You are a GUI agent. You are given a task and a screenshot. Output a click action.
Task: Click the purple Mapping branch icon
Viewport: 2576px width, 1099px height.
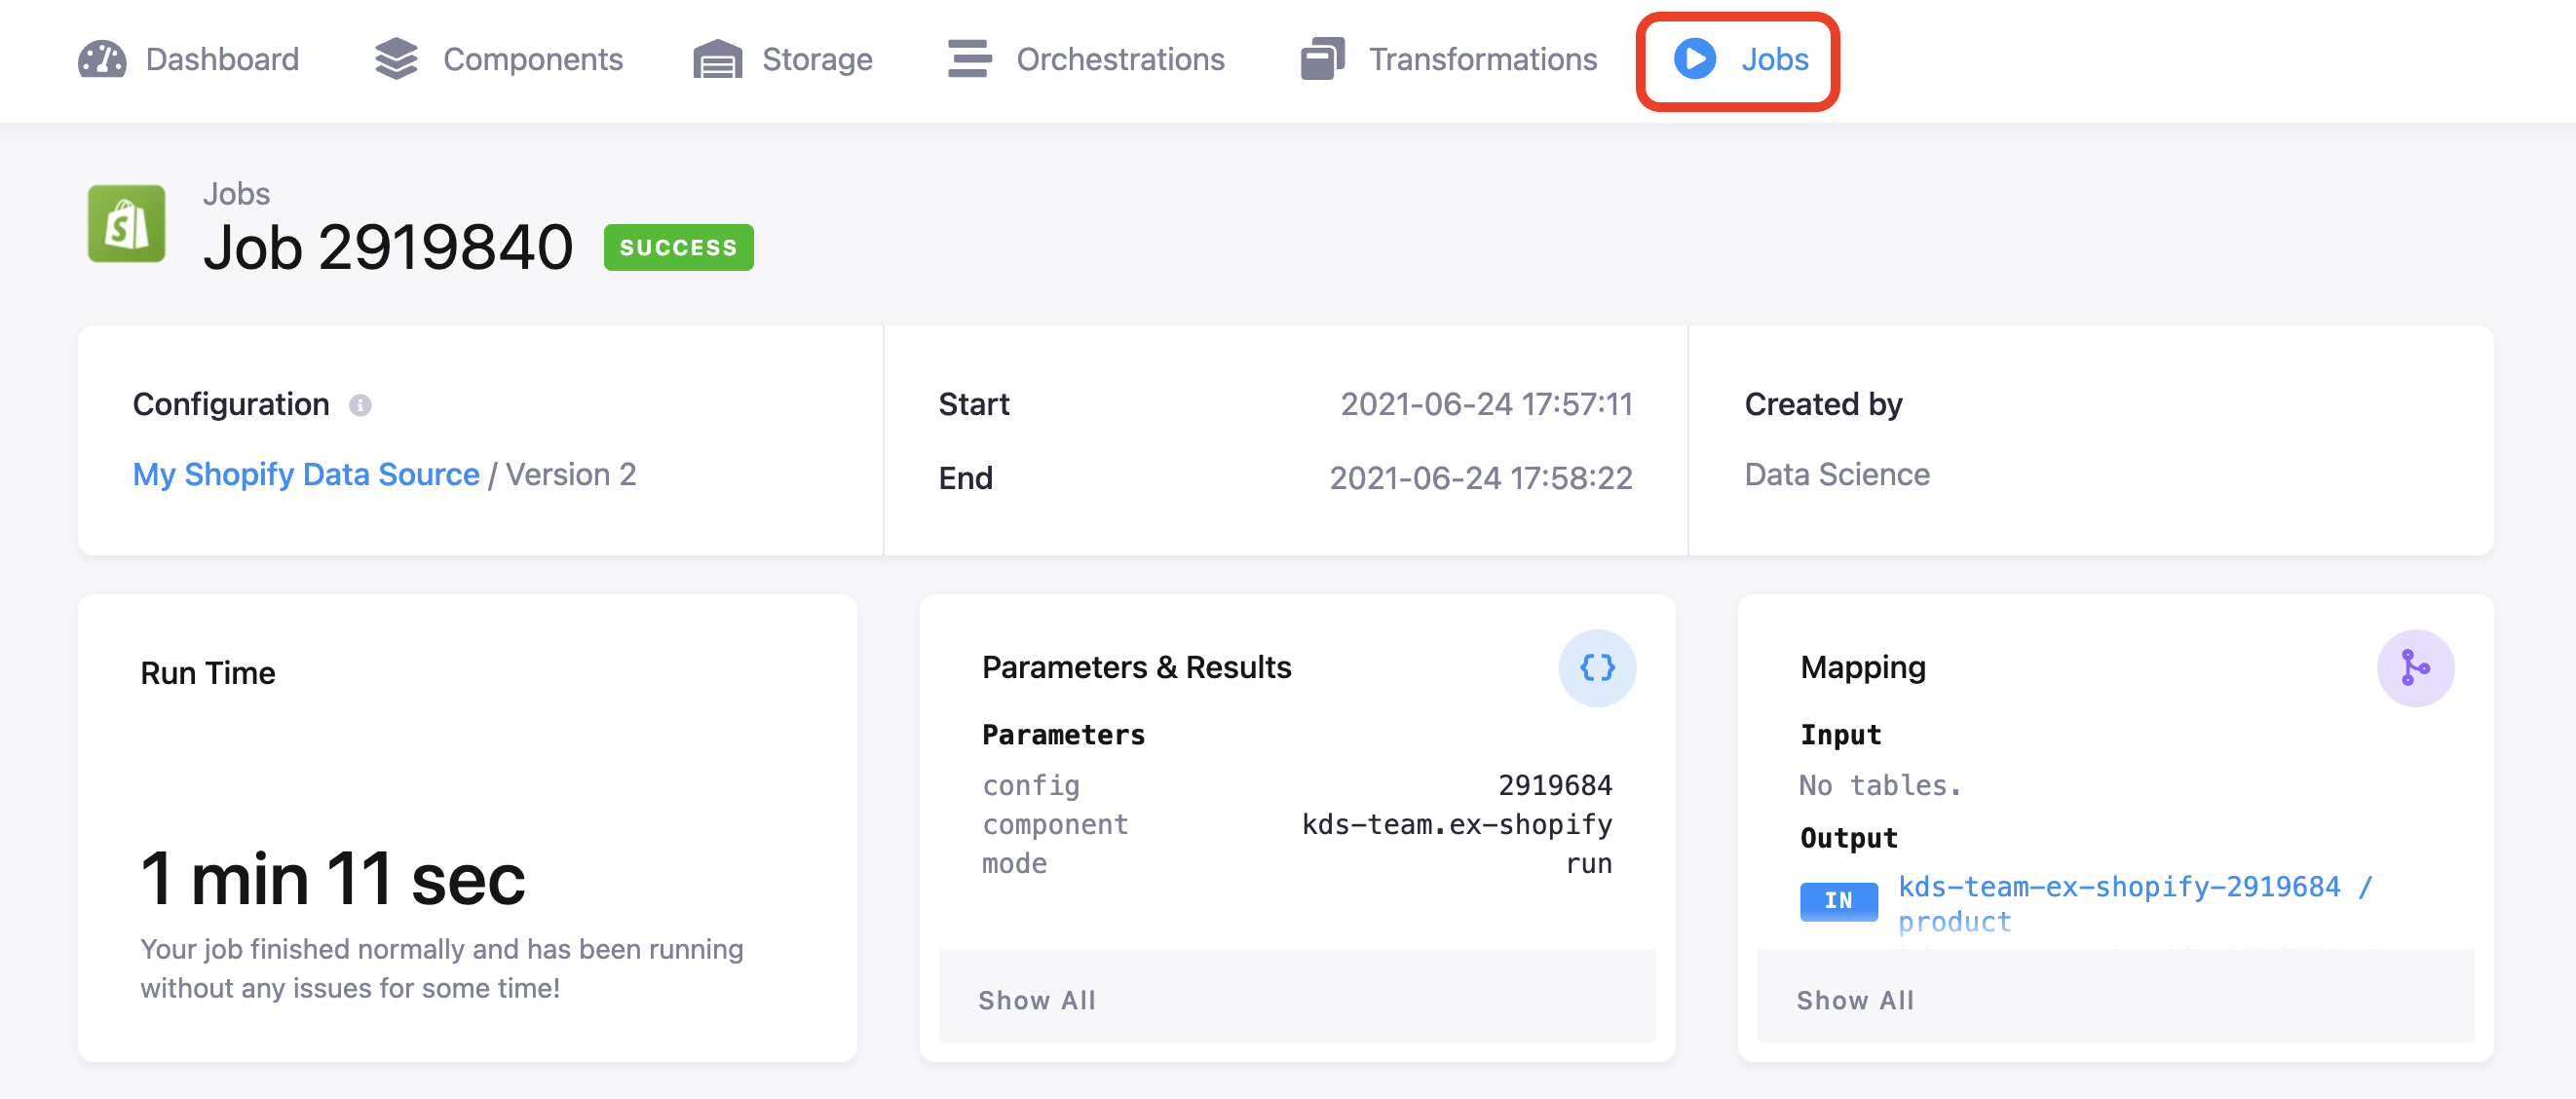(2415, 668)
